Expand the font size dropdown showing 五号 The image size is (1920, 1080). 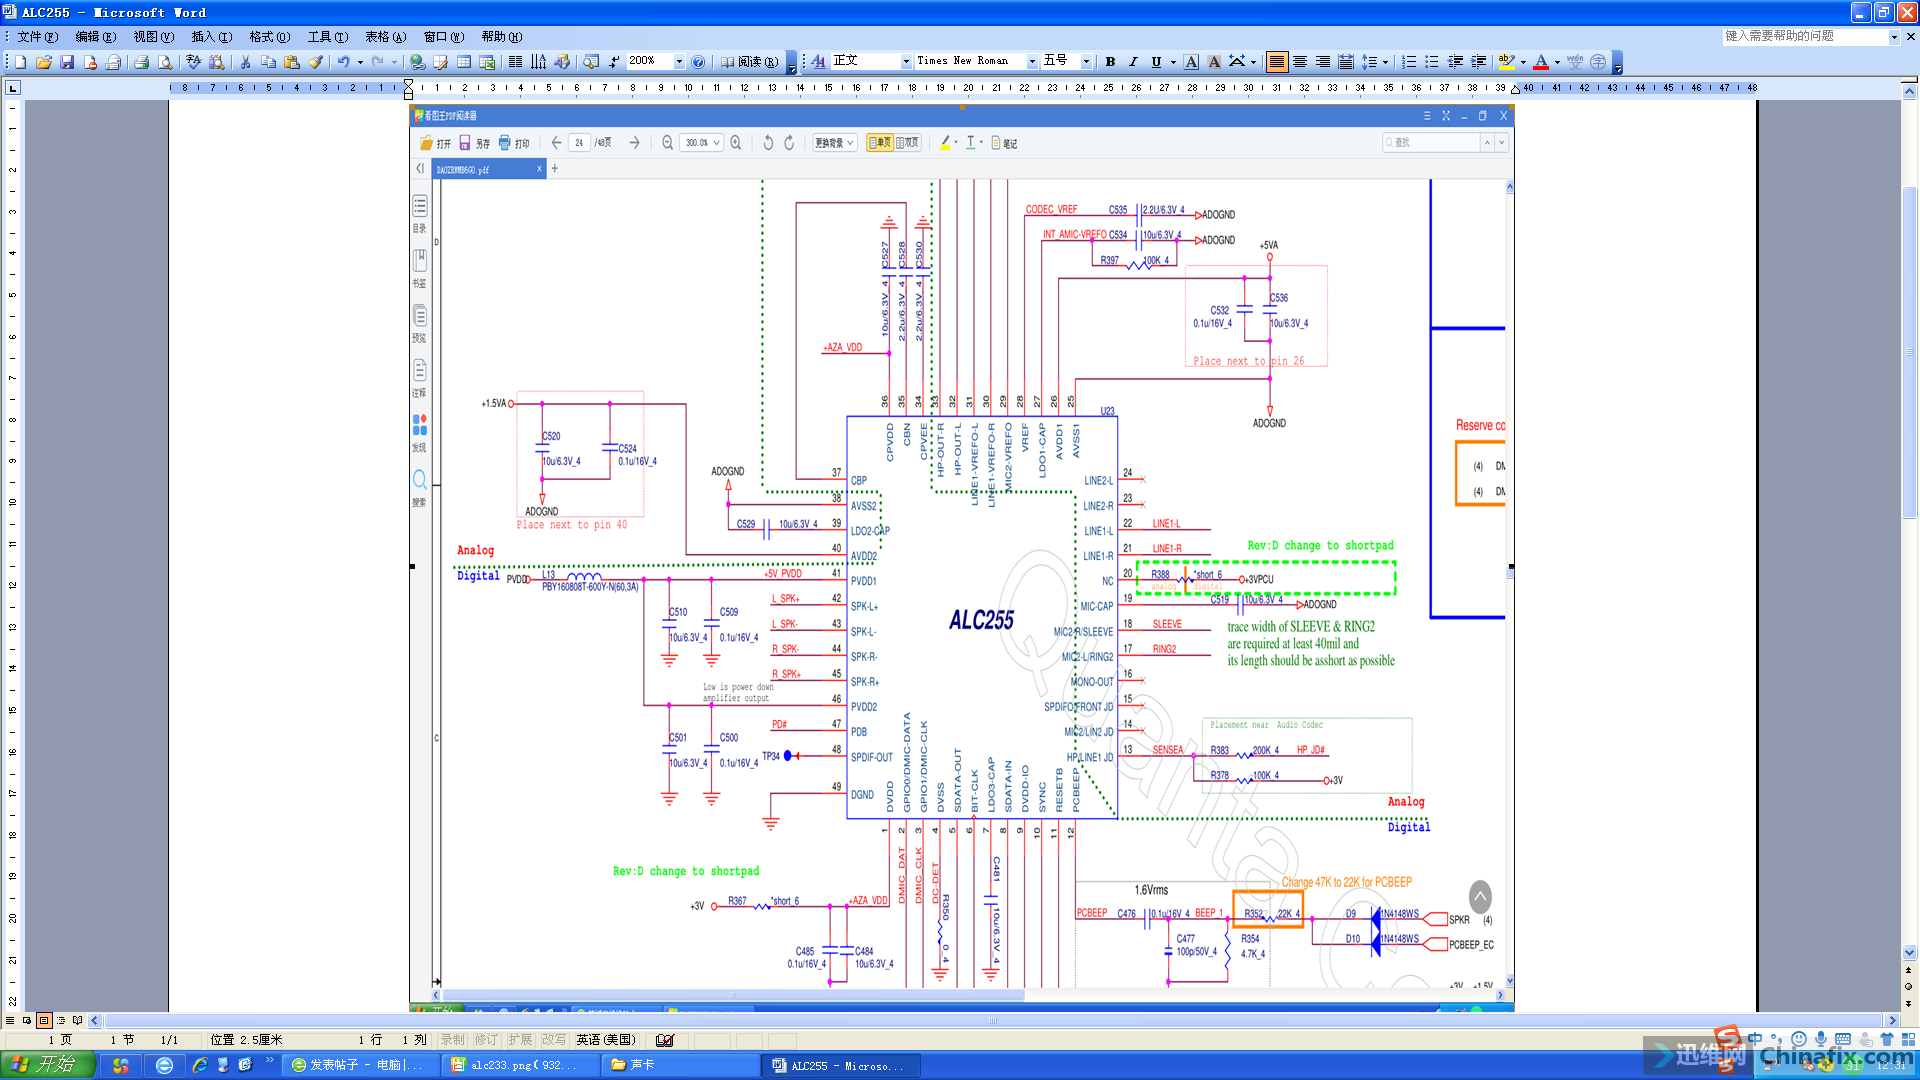coord(1086,62)
